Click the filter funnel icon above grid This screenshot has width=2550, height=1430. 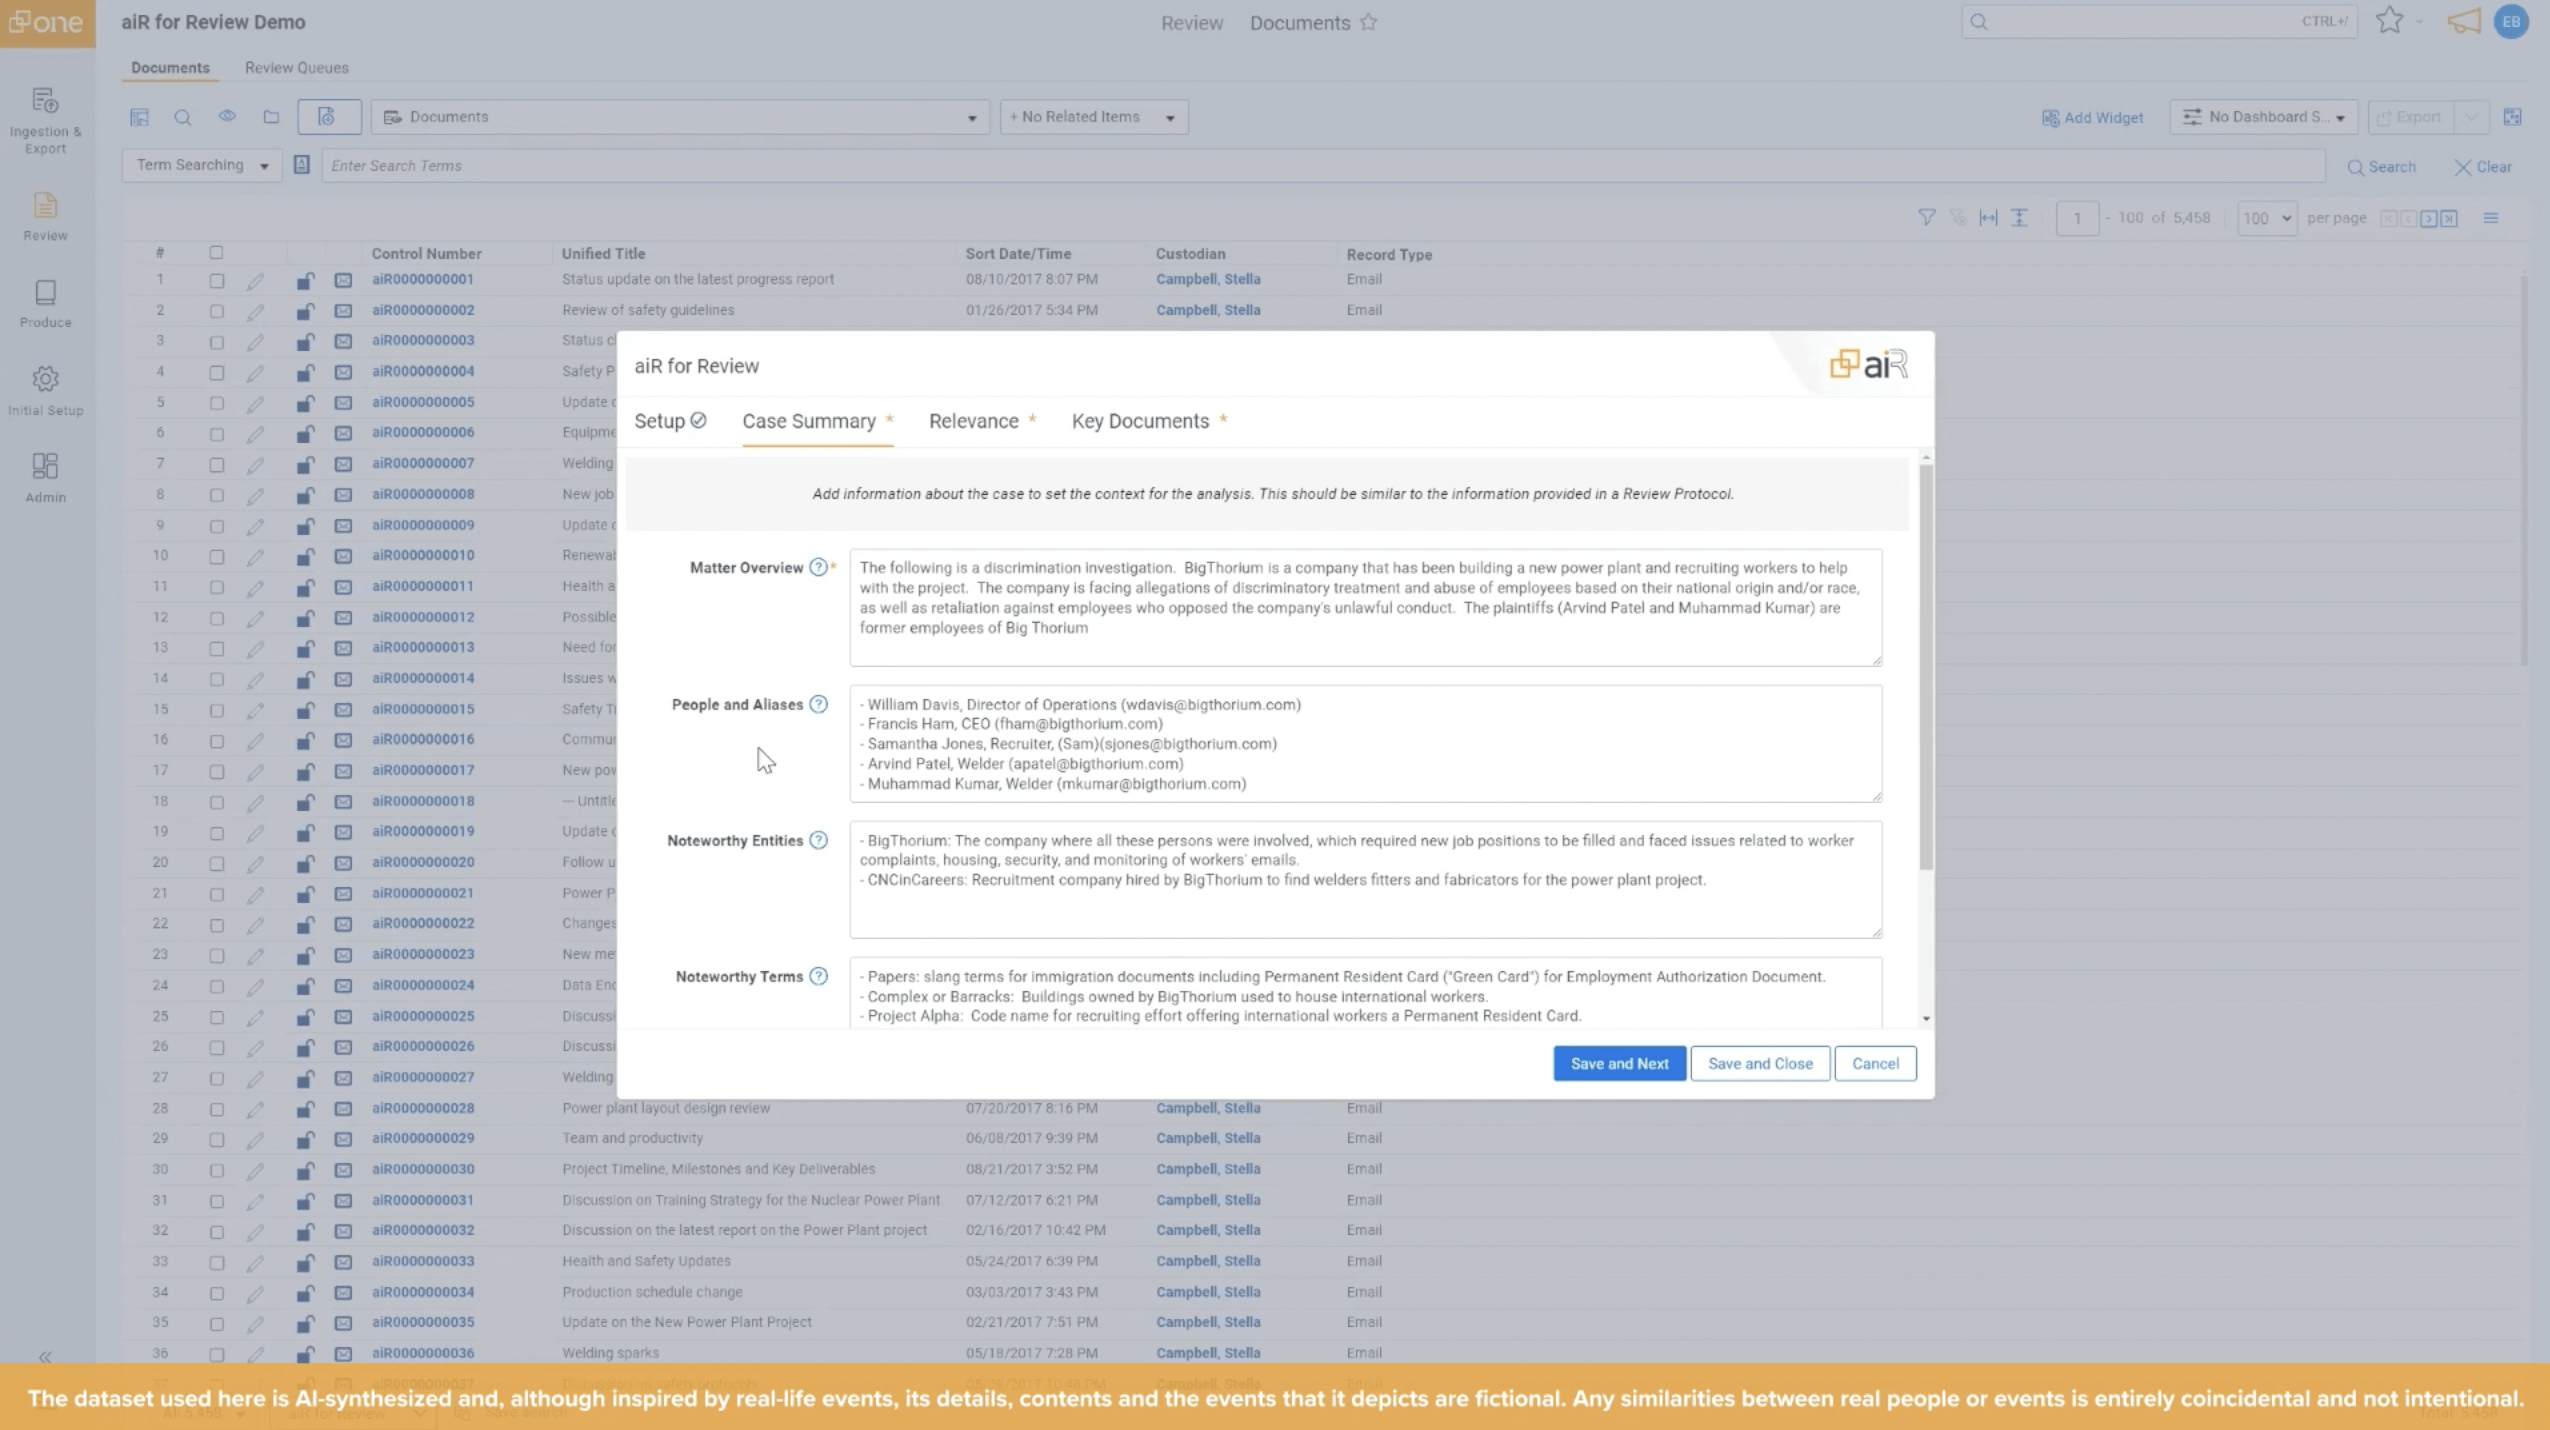[1926, 217]
